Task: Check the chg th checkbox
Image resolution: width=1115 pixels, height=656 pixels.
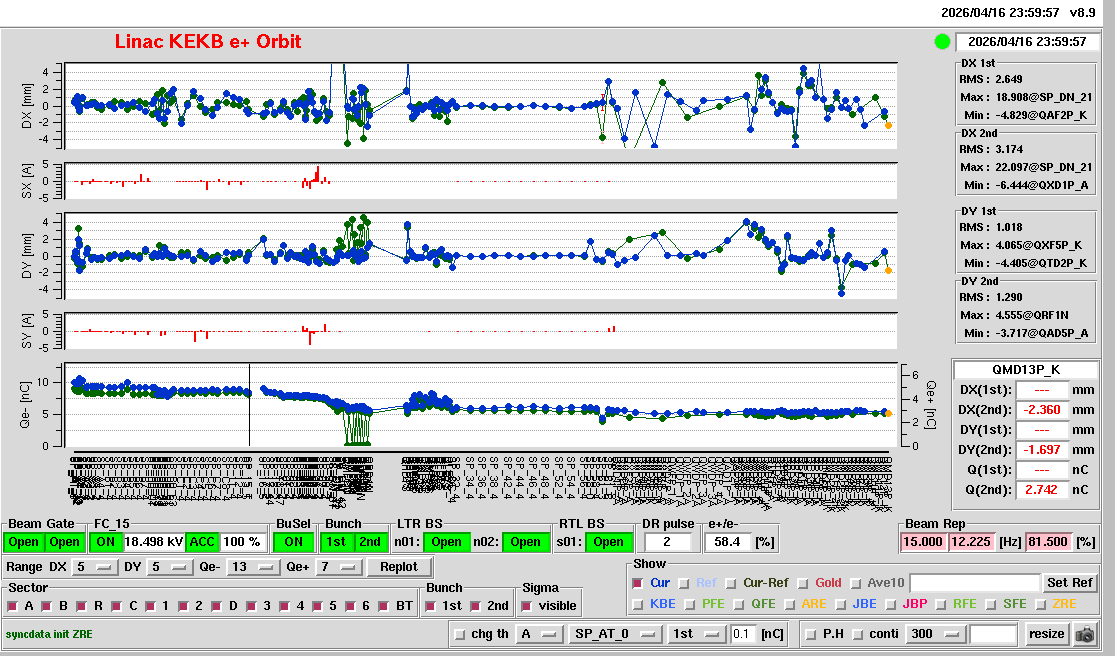Action: (x=460, y=634)
